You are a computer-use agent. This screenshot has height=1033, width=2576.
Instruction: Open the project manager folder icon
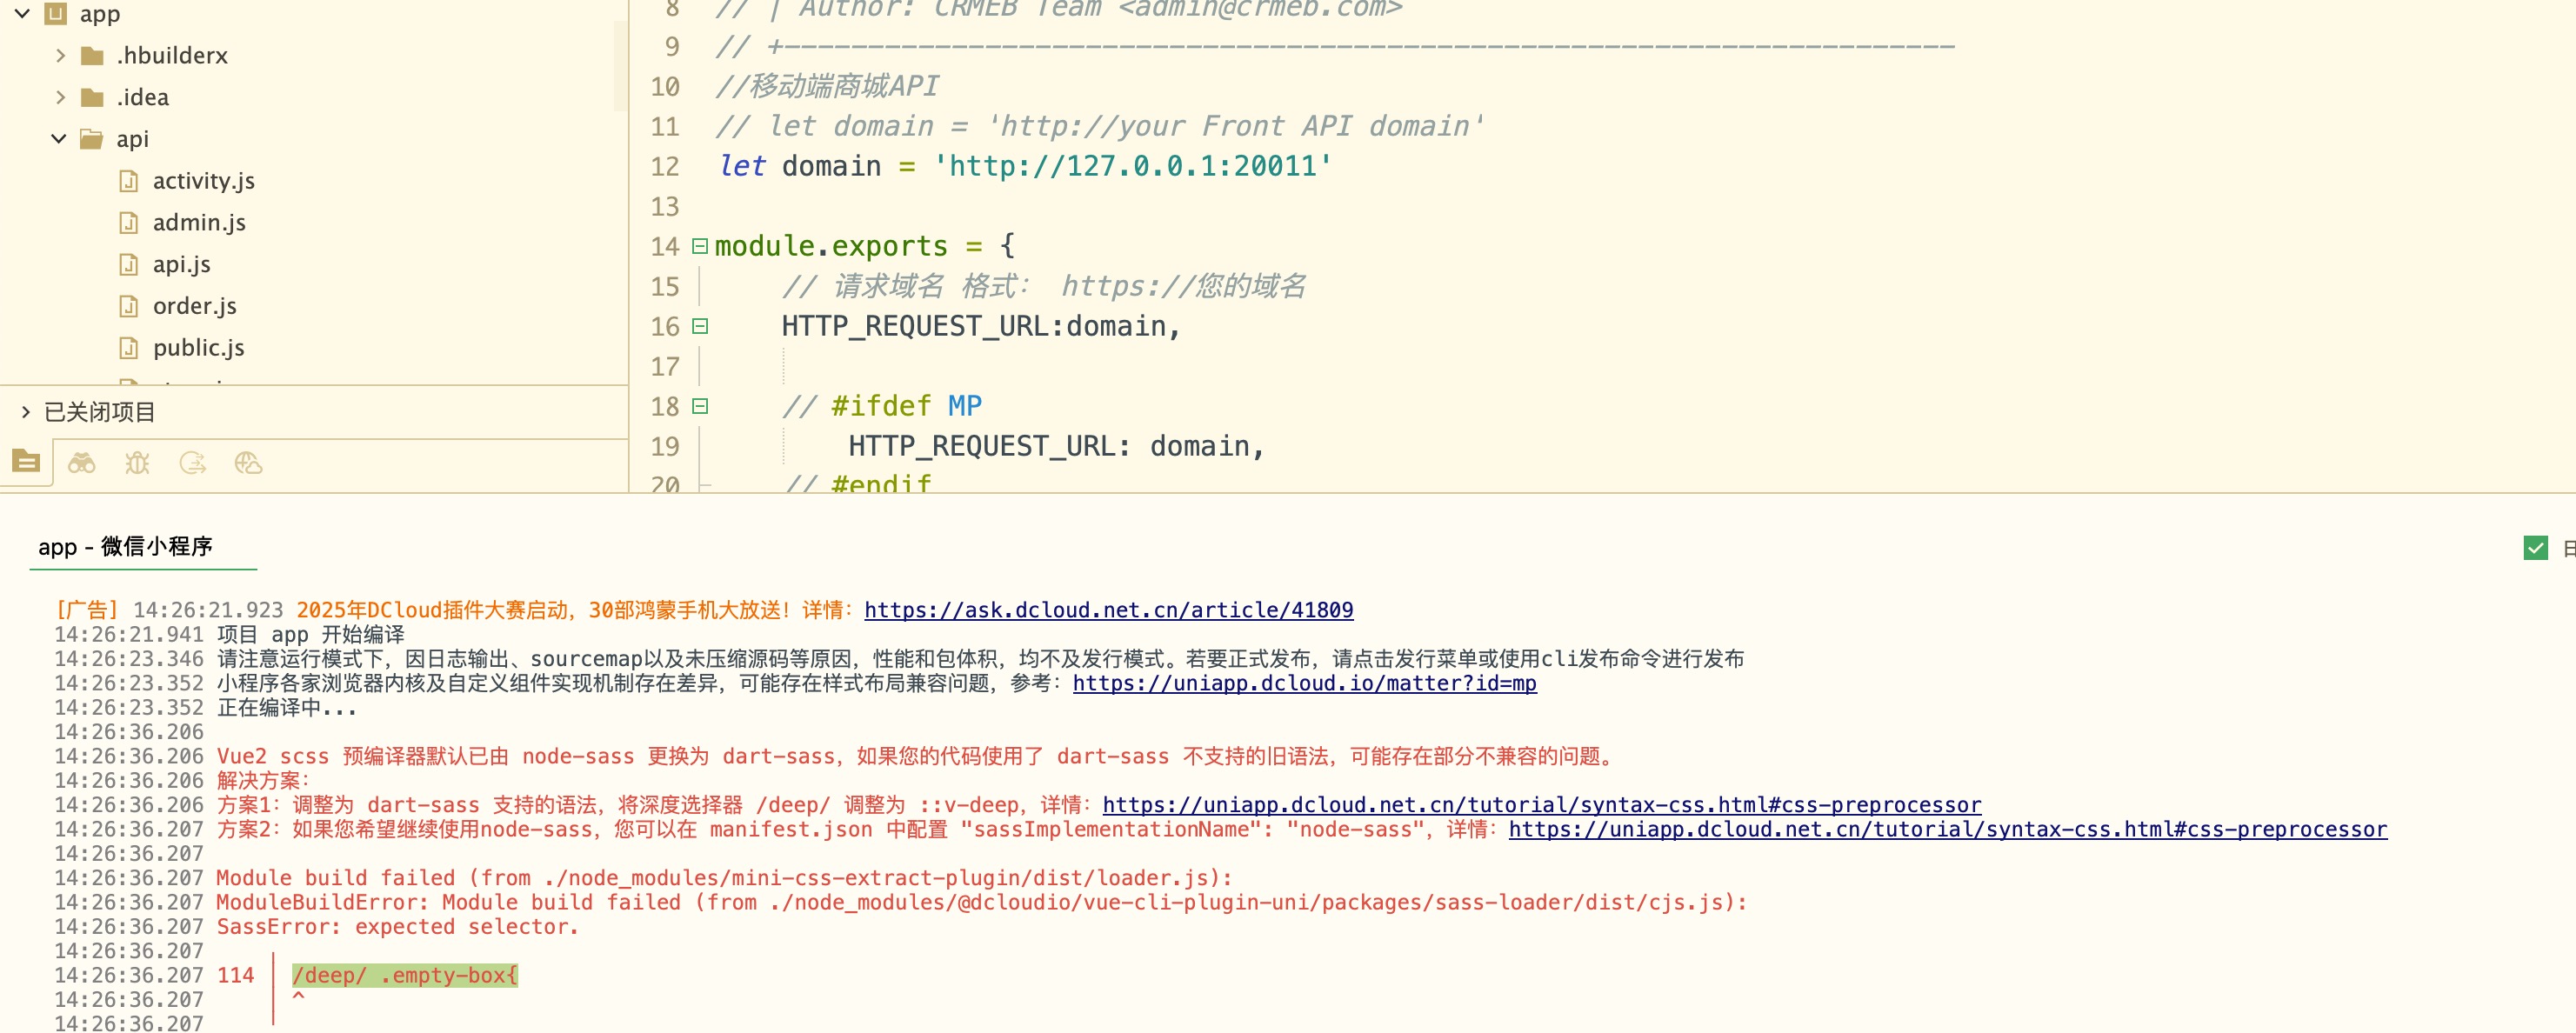click(x=26, y=462)
